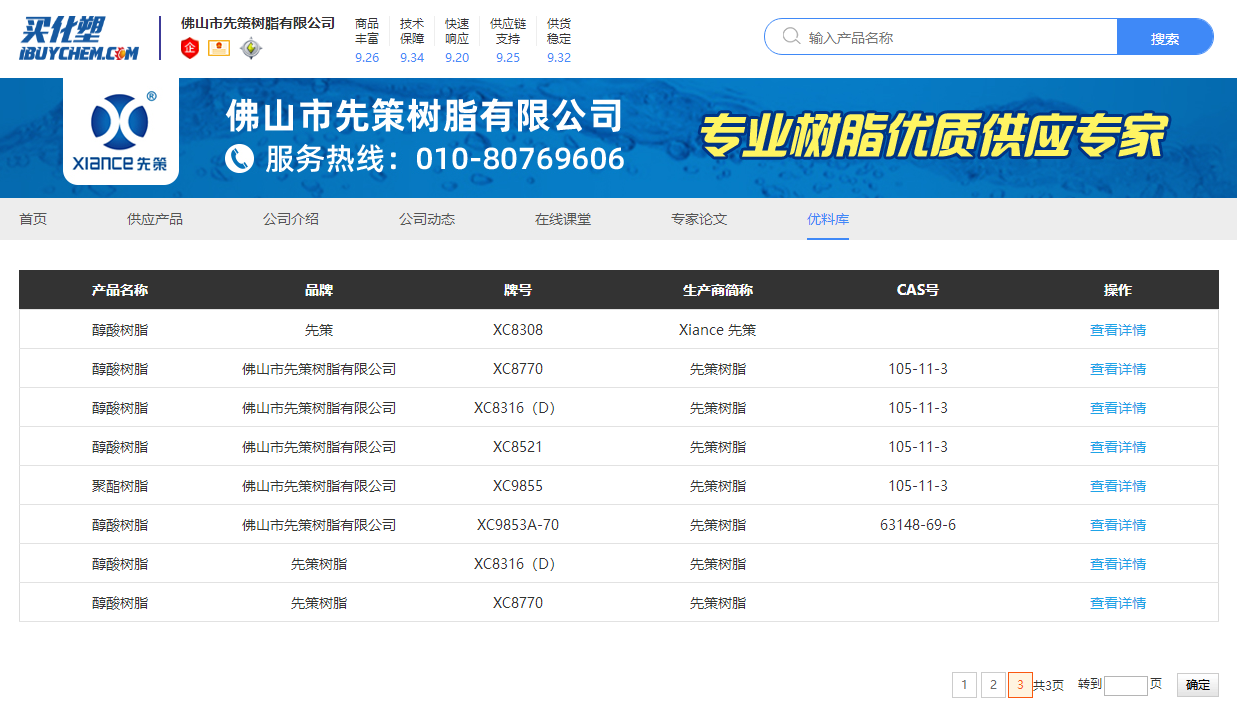Open the 在线课堂 tab
Image resolution: width=1237 pixels, height=707 pixels.
pyautogui.click(x=563, y=219)
